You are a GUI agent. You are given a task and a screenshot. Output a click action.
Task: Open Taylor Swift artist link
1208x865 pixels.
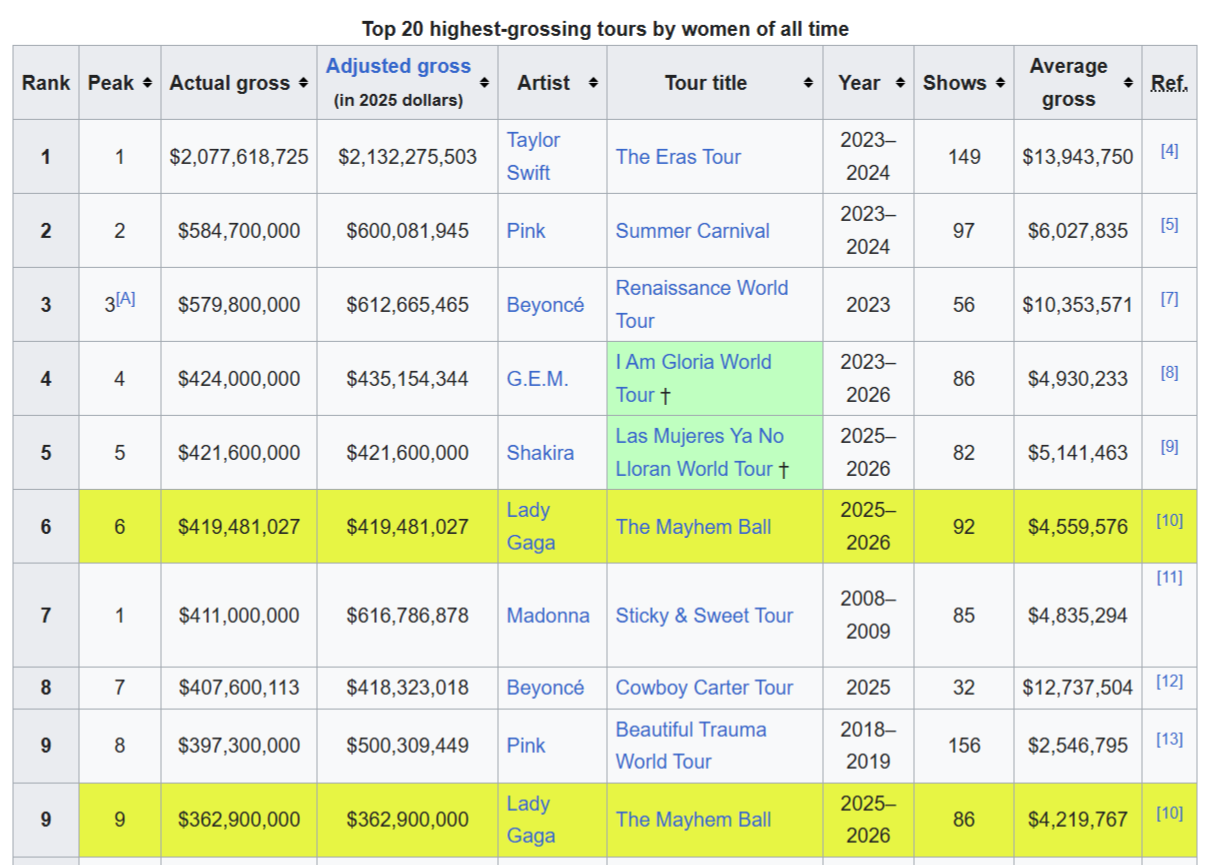coord(533,156)
